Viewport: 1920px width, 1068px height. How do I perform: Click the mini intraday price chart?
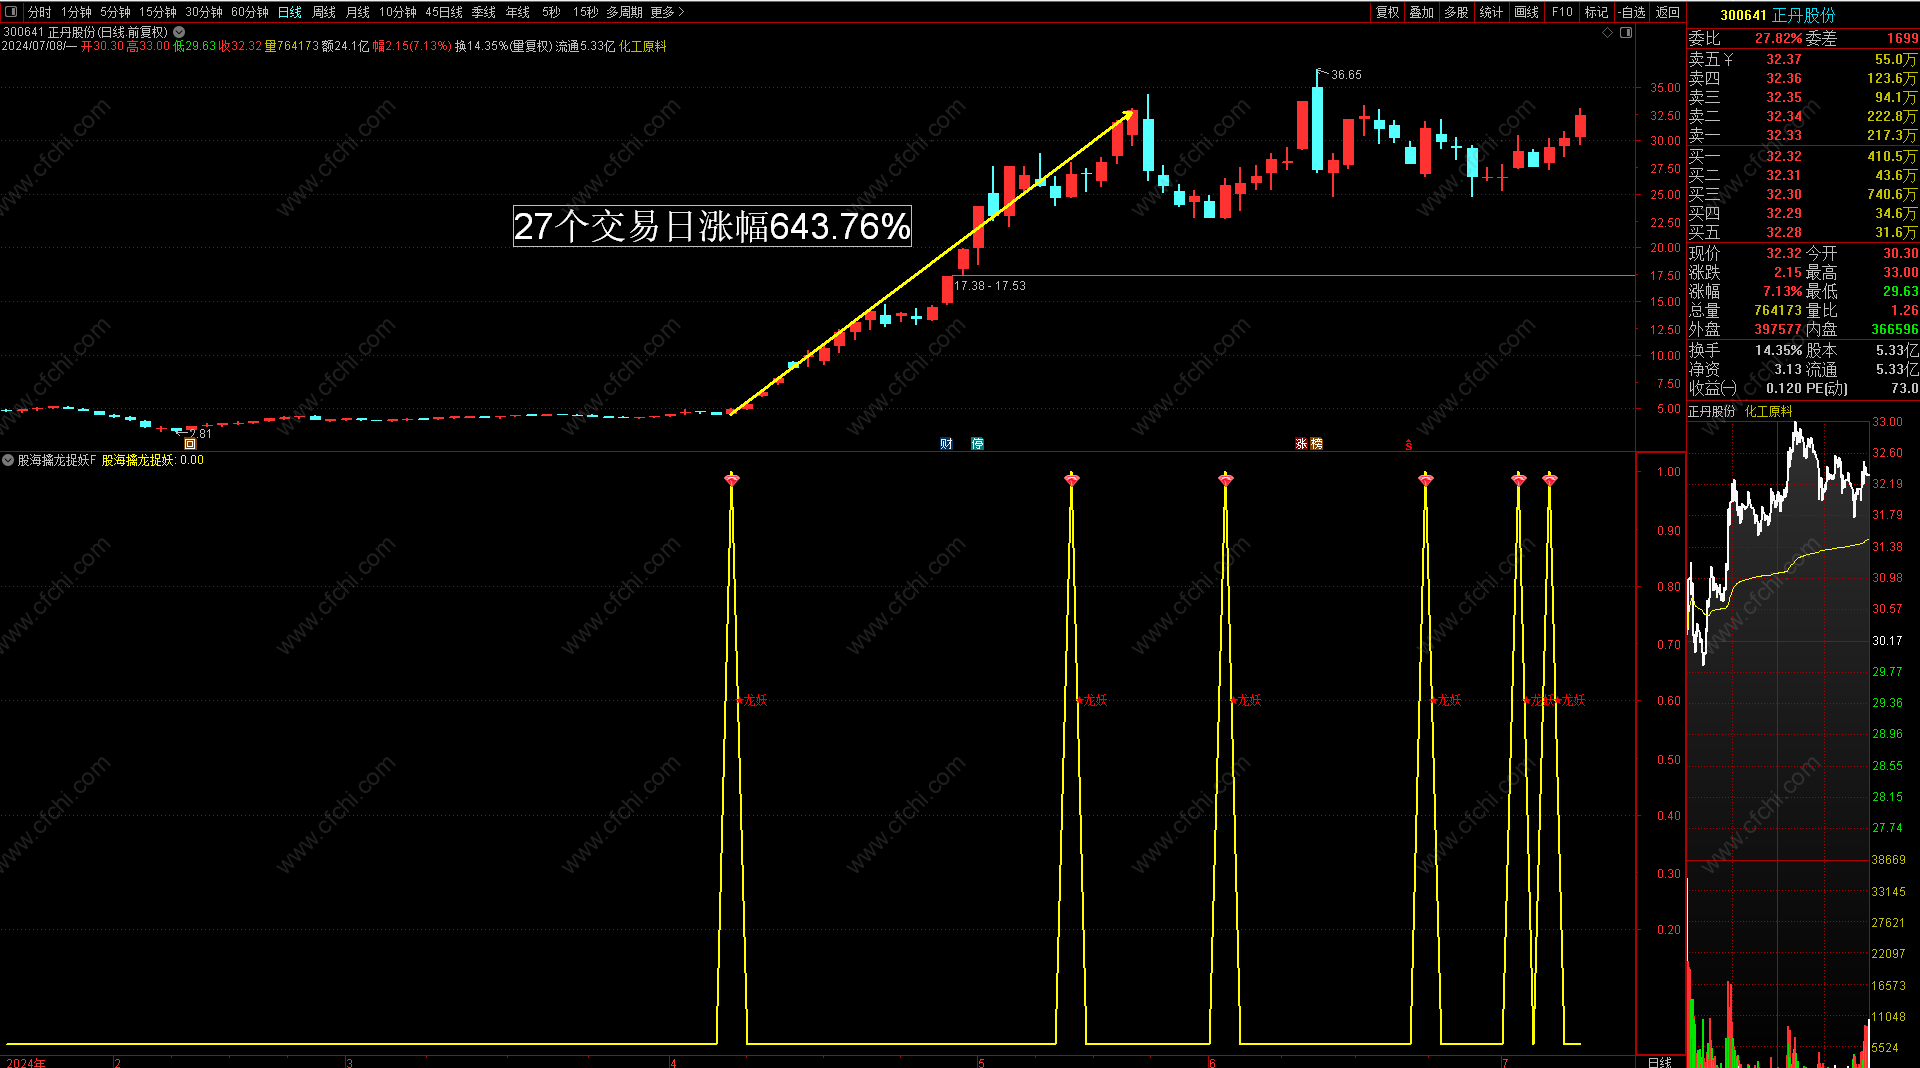tap(1778, 640)
